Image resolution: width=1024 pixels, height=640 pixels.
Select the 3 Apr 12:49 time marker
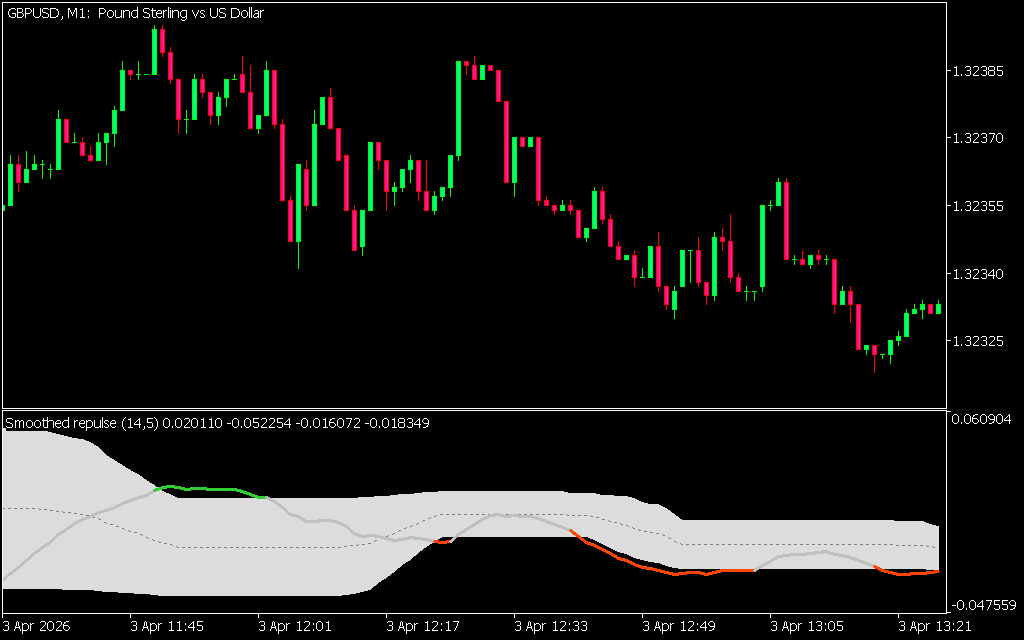[x=679, y=626]
